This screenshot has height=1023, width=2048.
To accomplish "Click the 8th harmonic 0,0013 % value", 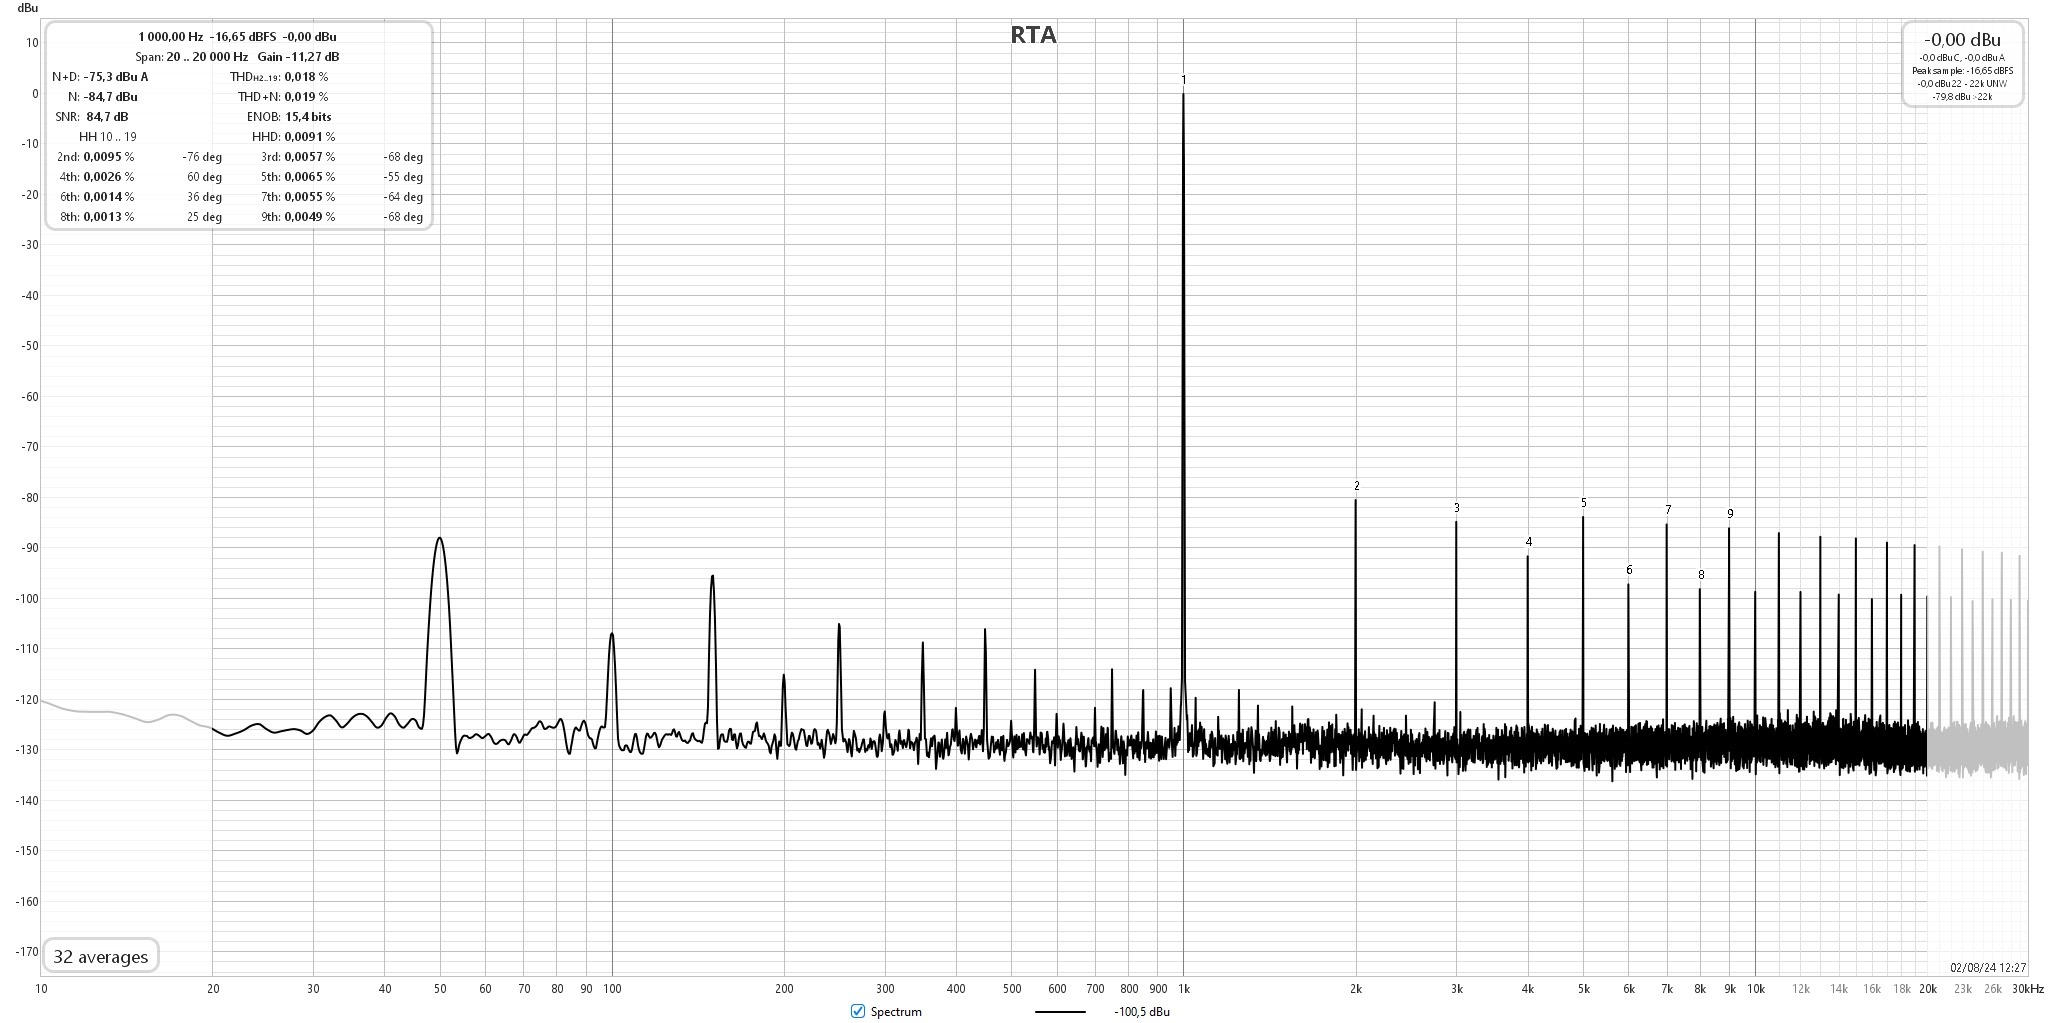I will (x=109, y=217).
